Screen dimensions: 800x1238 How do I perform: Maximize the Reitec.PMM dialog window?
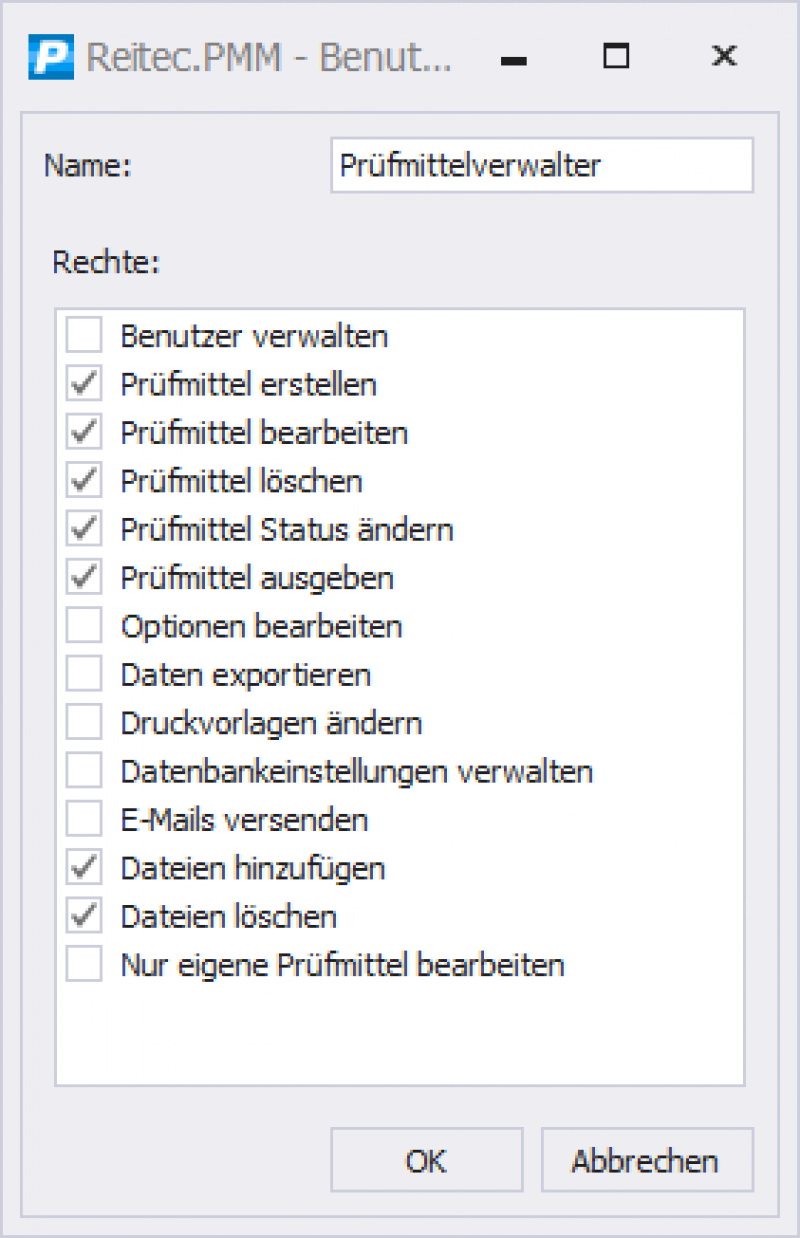(617, 57)
